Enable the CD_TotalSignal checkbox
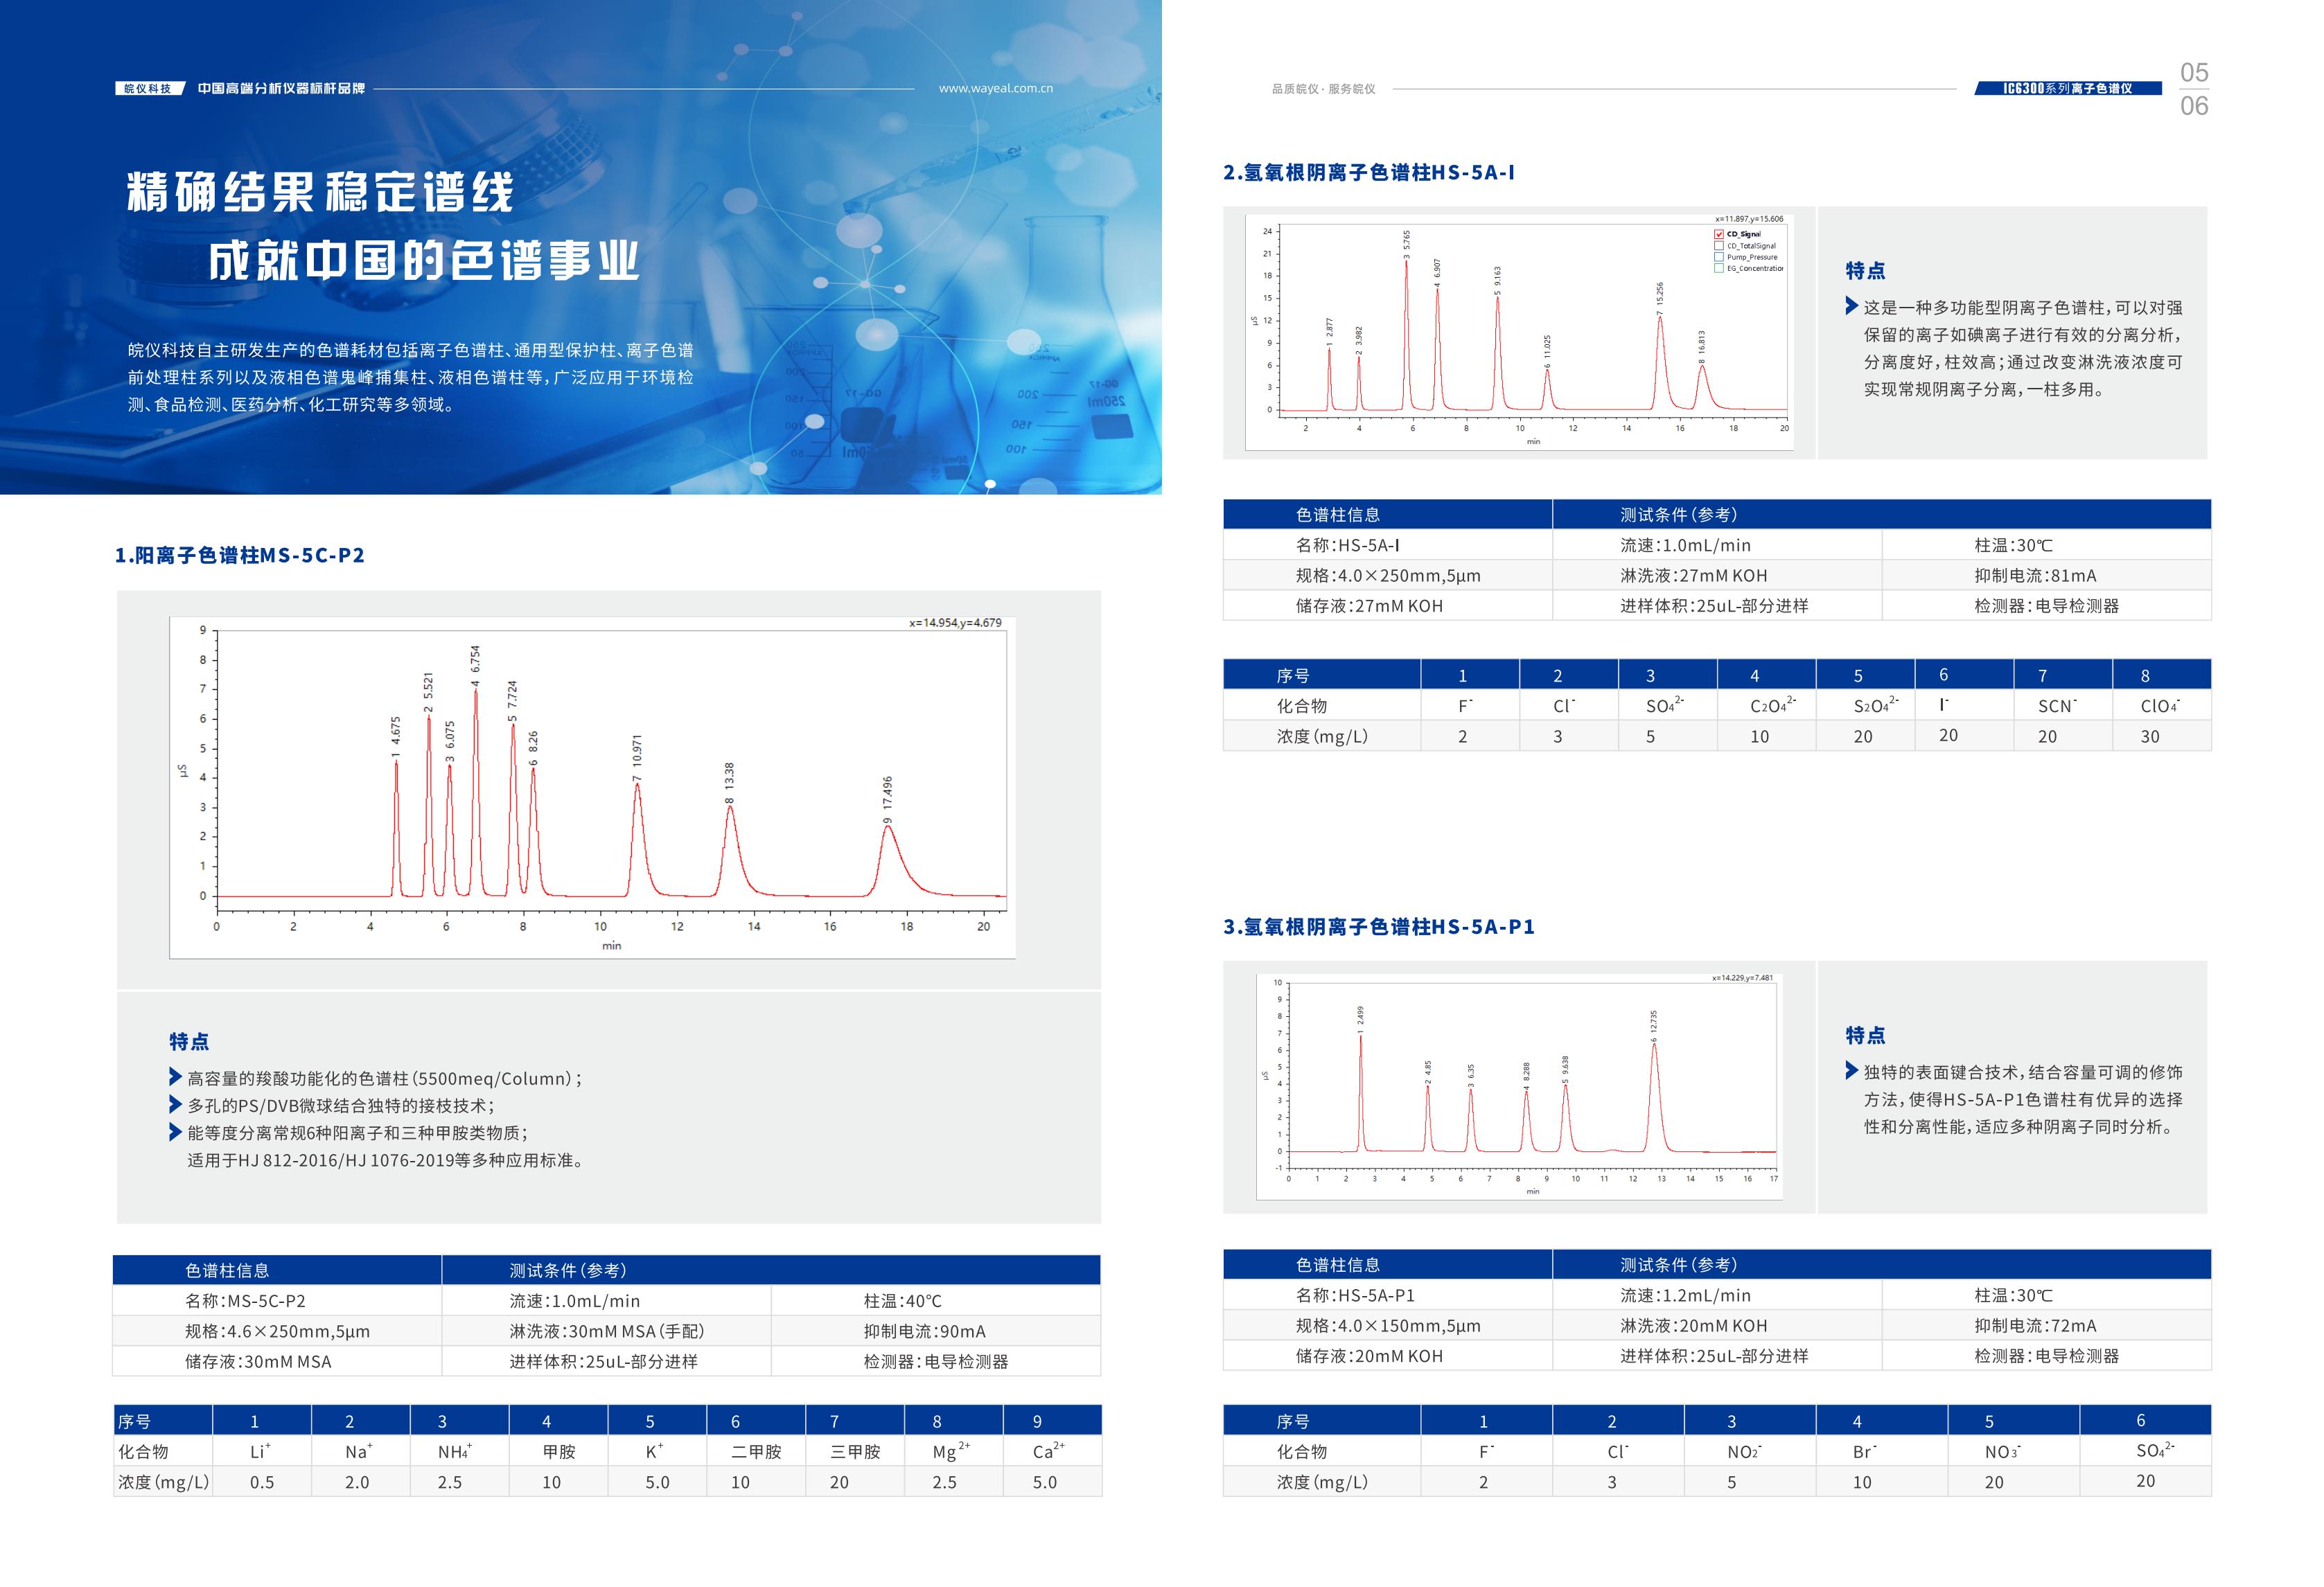The width and height of the screenshot is (2324, 1587). (x=1719, y=246)
